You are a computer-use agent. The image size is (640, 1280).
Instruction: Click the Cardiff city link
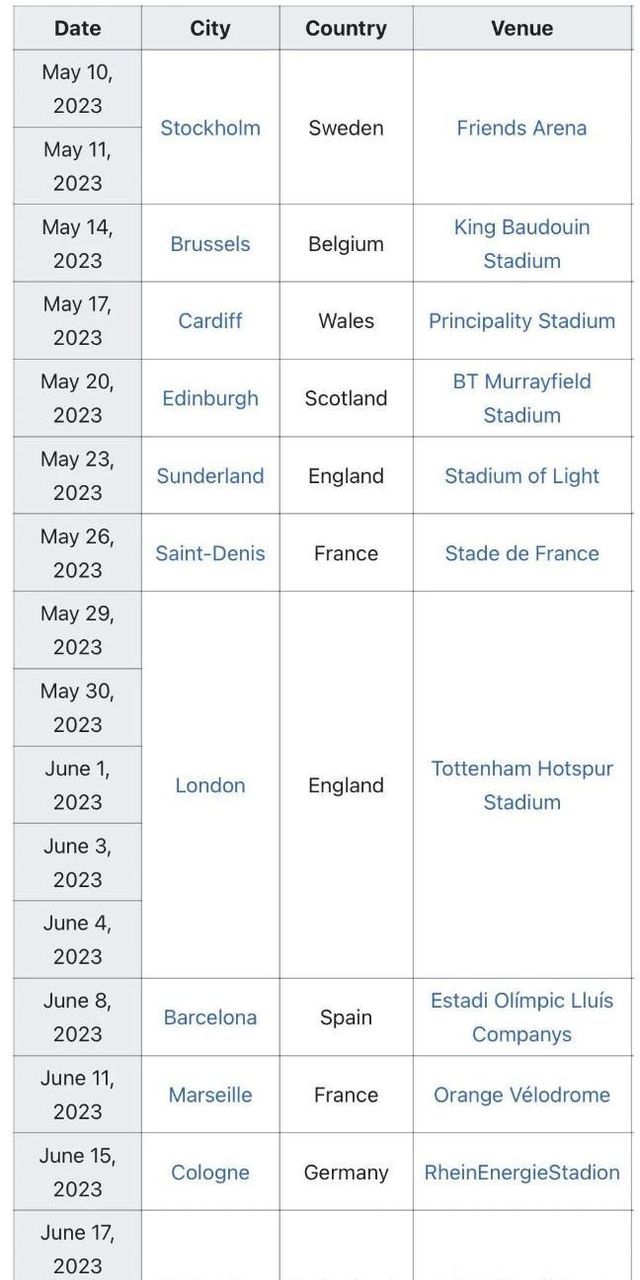tap(210, 321)
